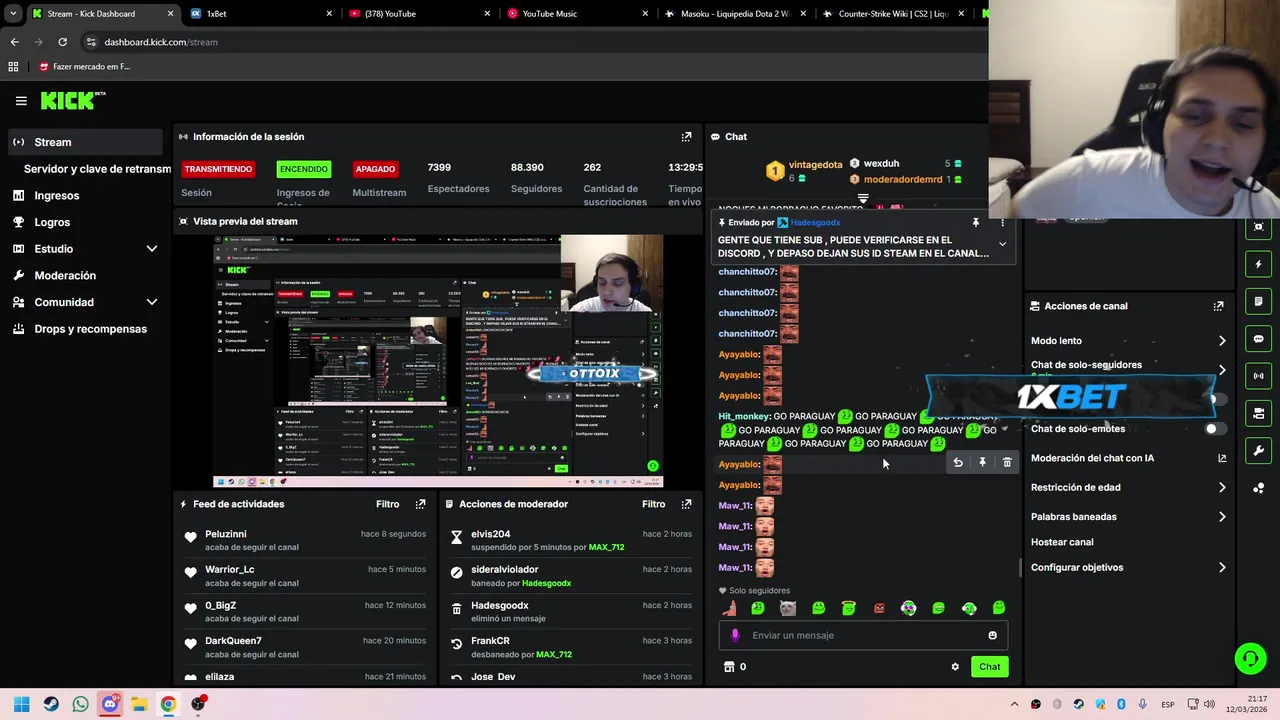
Task: Open WhatsApp from the taskbar
Action: pyautogui.click(x=80, y=704)
